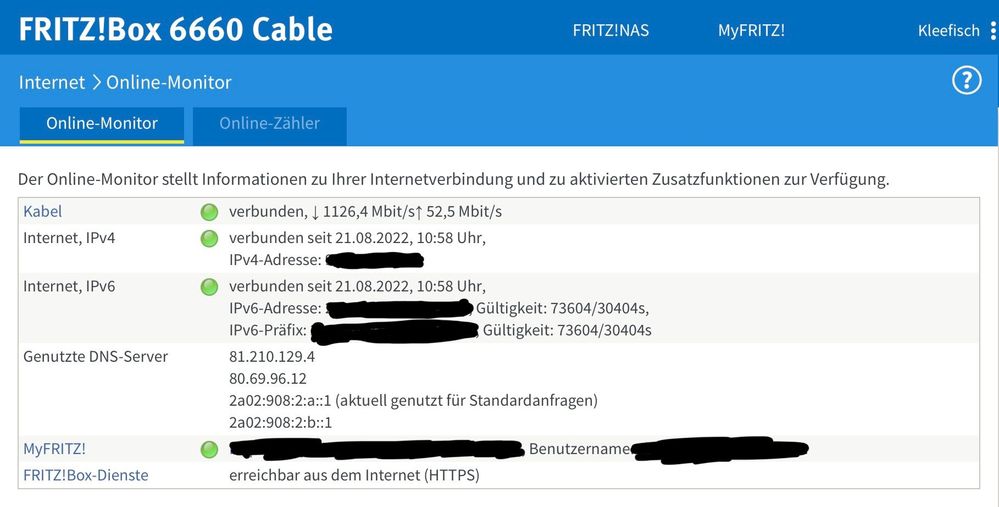Open the Kabel link
999x507 pixels.
click(x=42, y=212)
